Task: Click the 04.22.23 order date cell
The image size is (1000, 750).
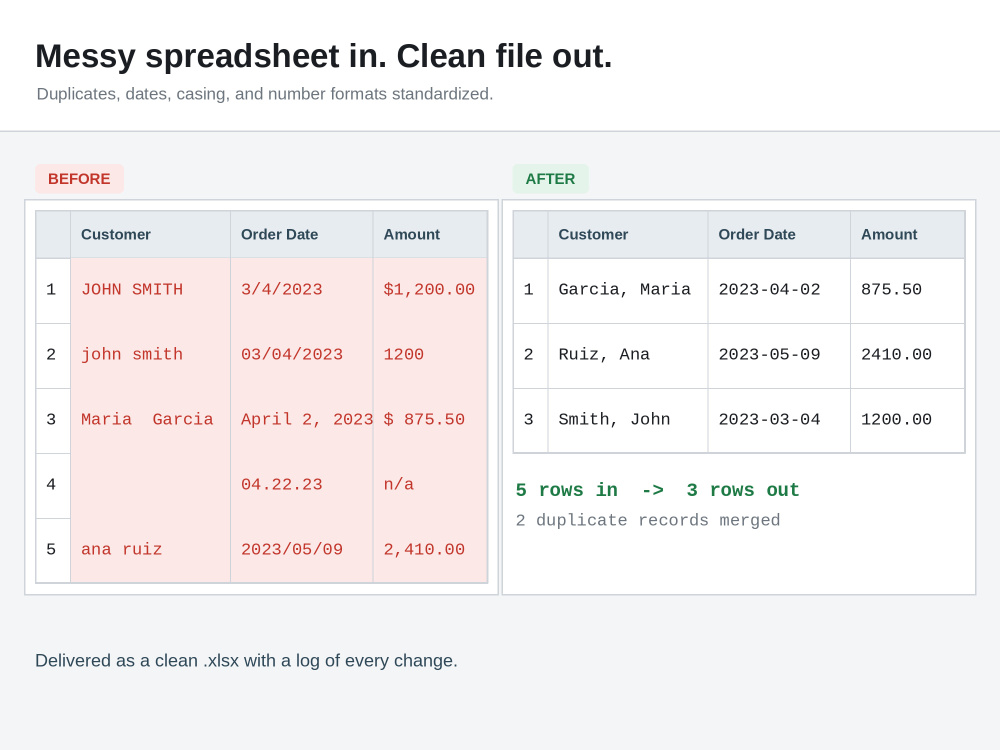Action: [302, 485]
